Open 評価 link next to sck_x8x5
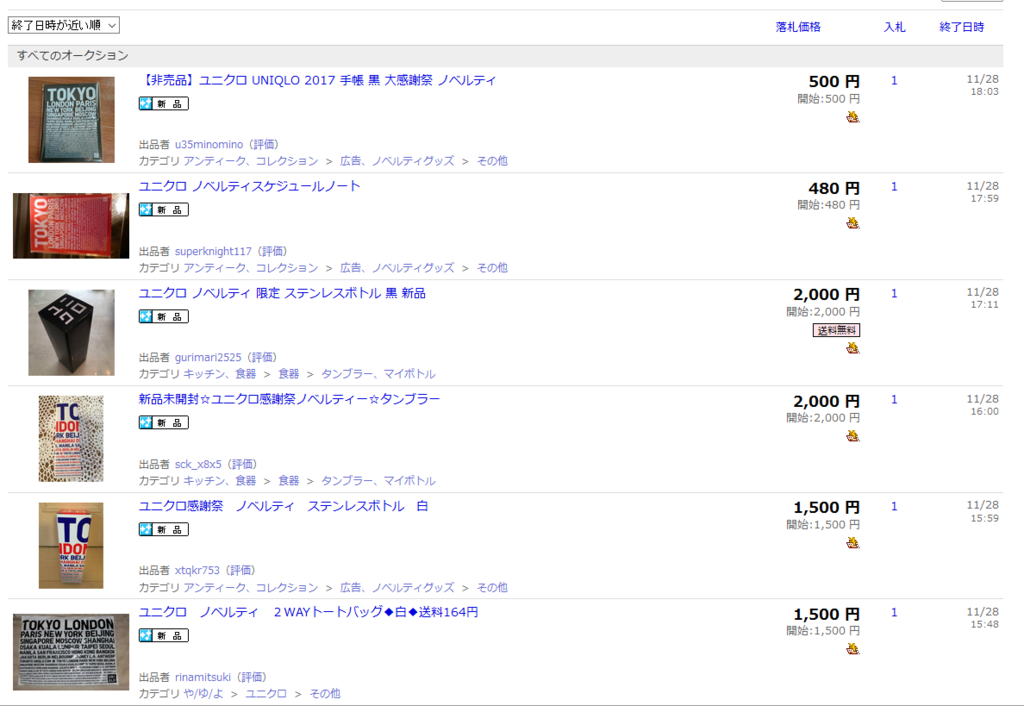The width and height of the screenshot is (1024, 706). (x=242, y=464)
